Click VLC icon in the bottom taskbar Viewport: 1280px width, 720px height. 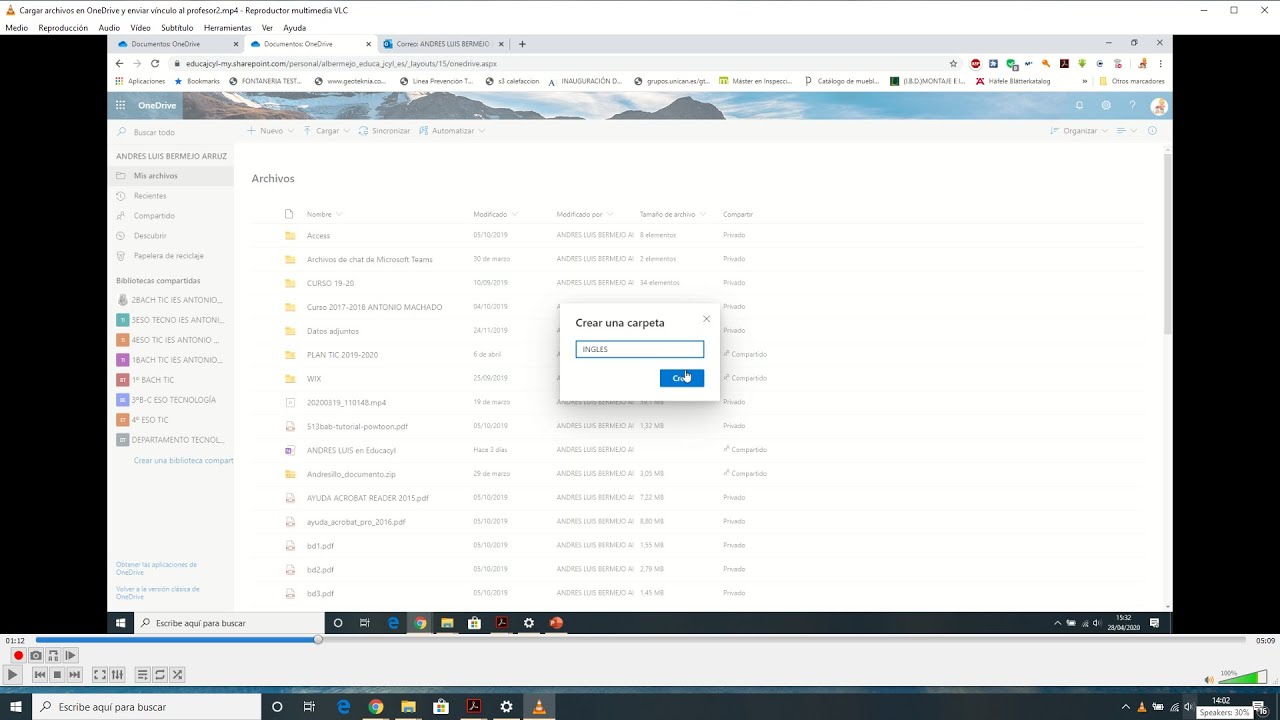[539, 707]
